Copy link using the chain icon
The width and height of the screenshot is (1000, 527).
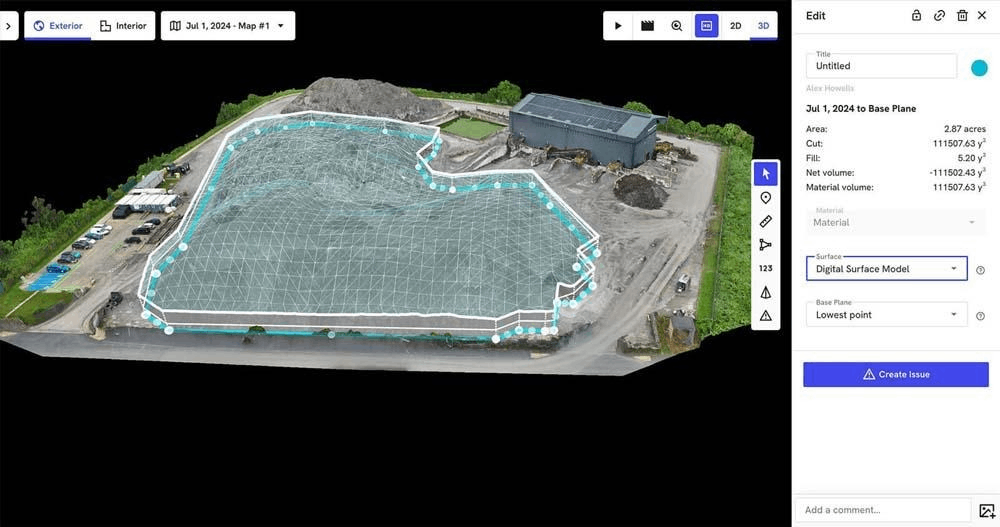pyautogui.click(x=939, y=16)
